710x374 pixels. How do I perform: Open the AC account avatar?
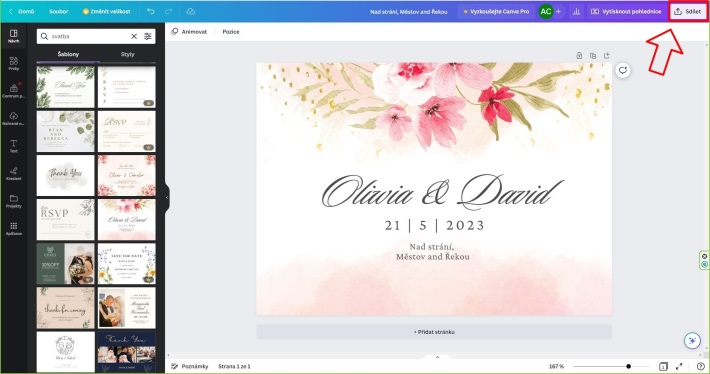click(x=546, y=11)
